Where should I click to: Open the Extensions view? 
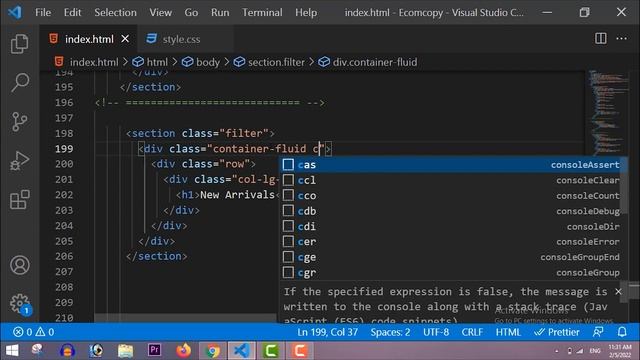click(x=20, y=200)
